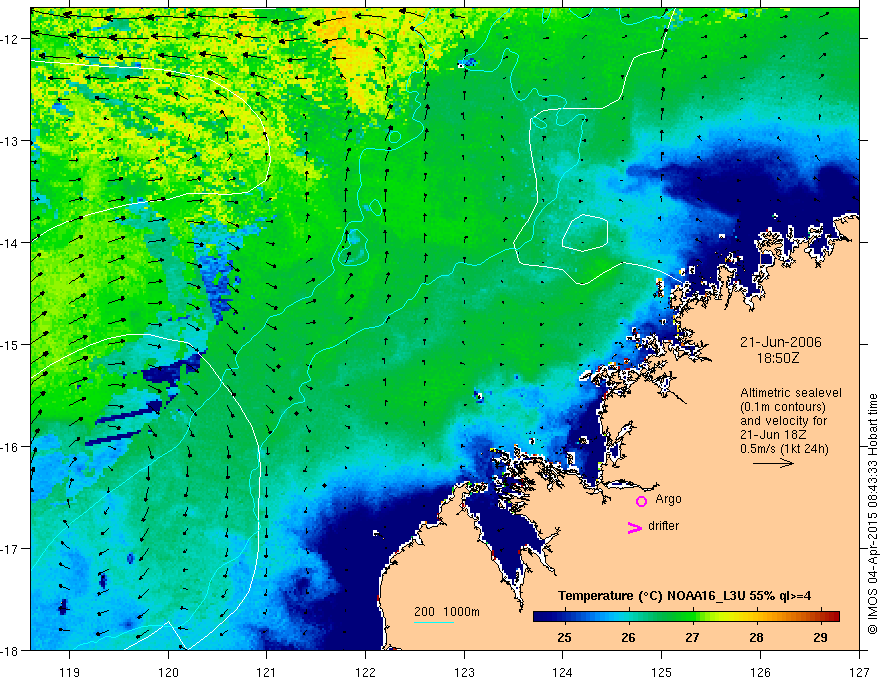The height and width of the screenshot is (680, 880).
Task: Click the color bar value 26
Action: [629, 637]
